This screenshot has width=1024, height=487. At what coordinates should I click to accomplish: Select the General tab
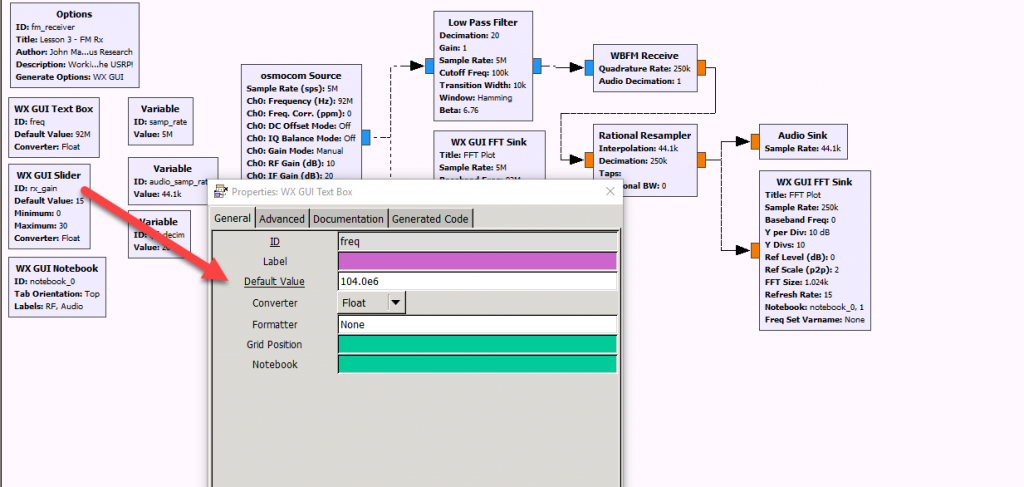pos(232,219)
